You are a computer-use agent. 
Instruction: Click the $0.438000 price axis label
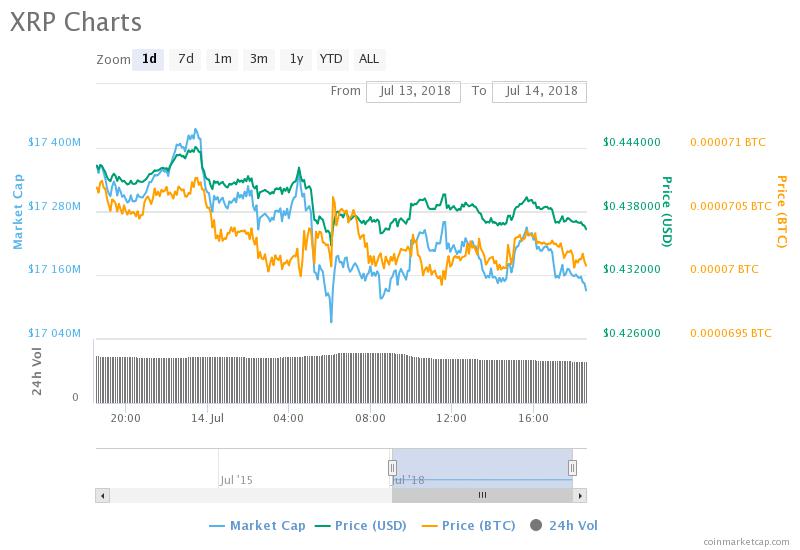click(632, 206)
